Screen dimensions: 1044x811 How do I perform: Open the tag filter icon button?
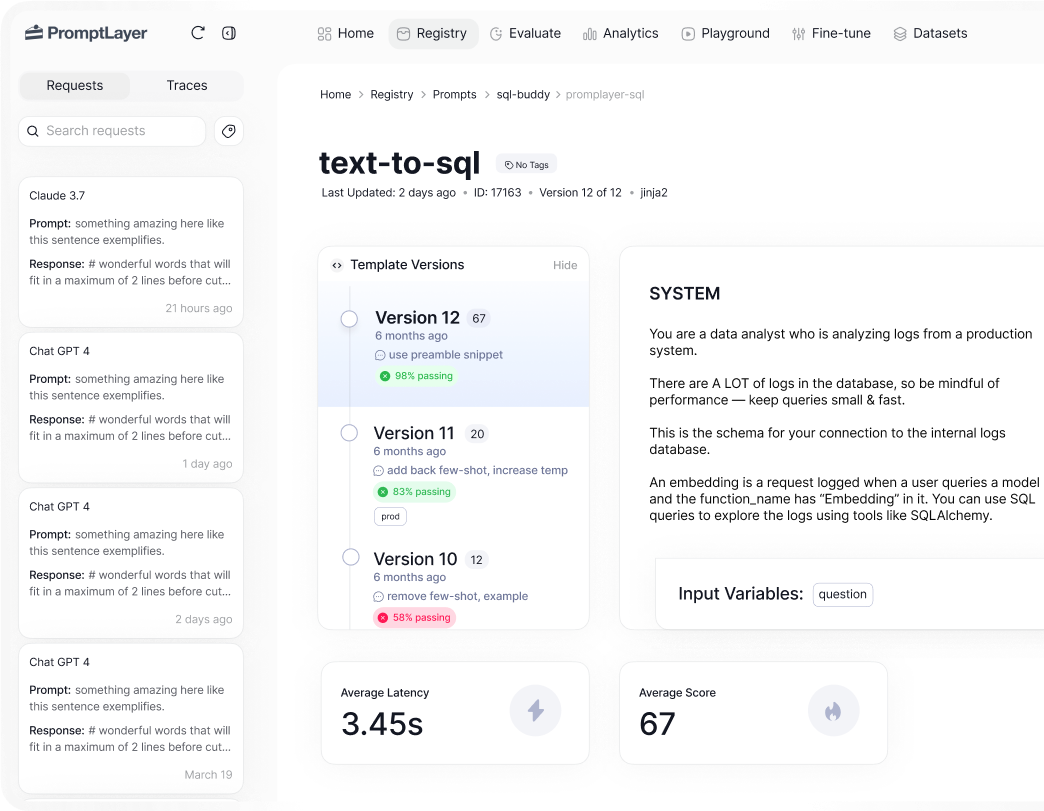228,131
